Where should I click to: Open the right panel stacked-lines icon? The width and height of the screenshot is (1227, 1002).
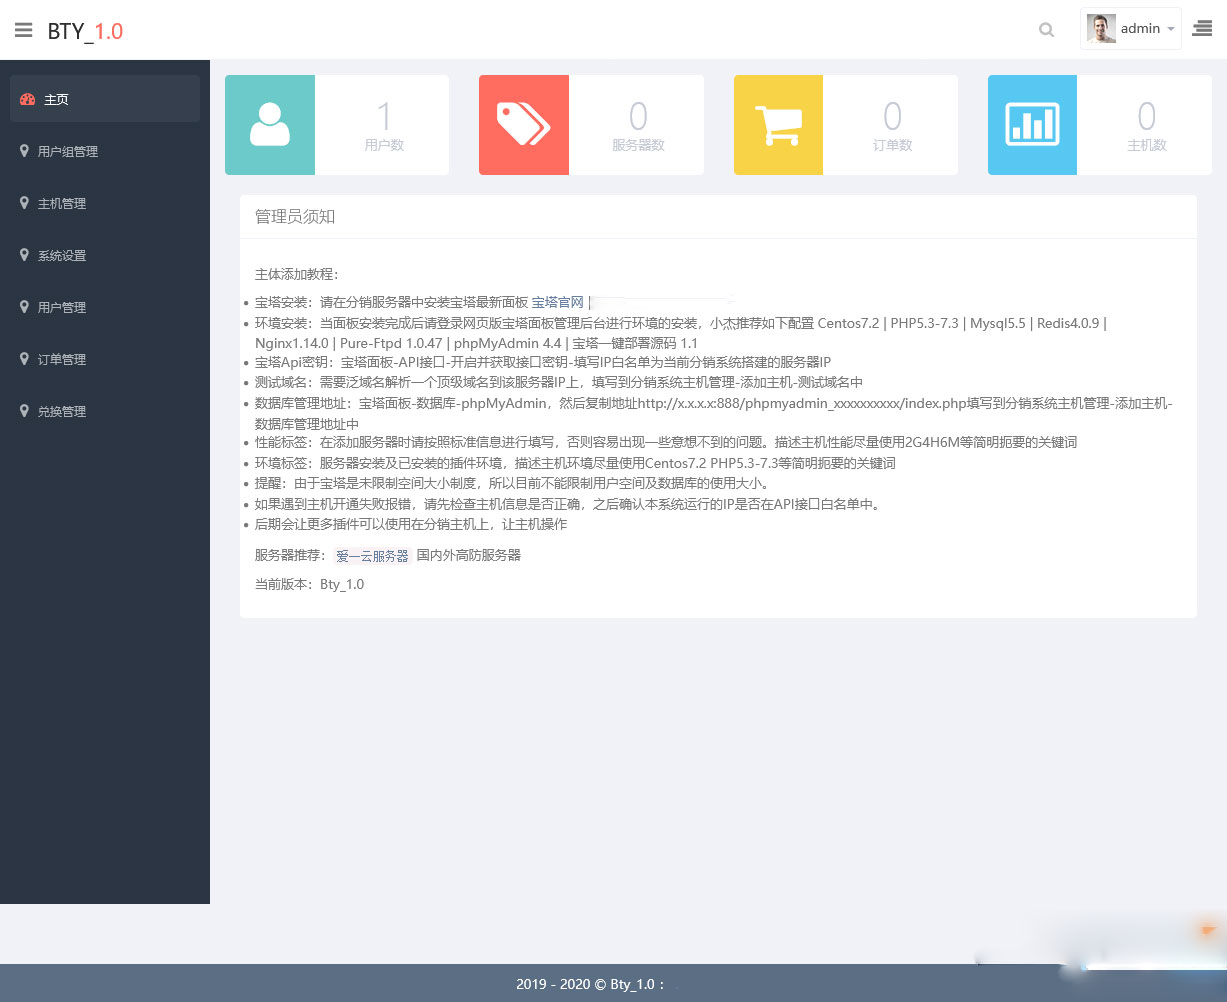tap(1202, 30)
